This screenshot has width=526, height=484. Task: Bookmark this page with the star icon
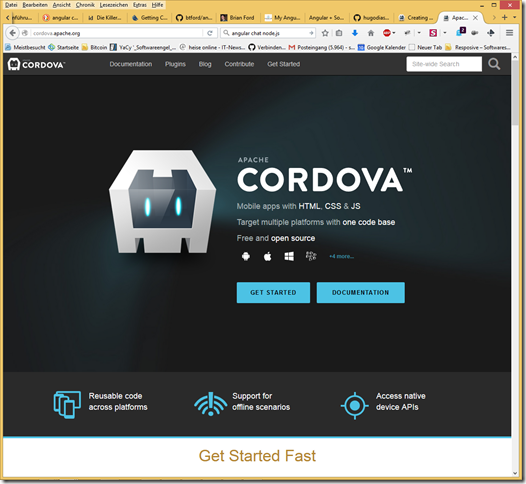pos(325,33)
